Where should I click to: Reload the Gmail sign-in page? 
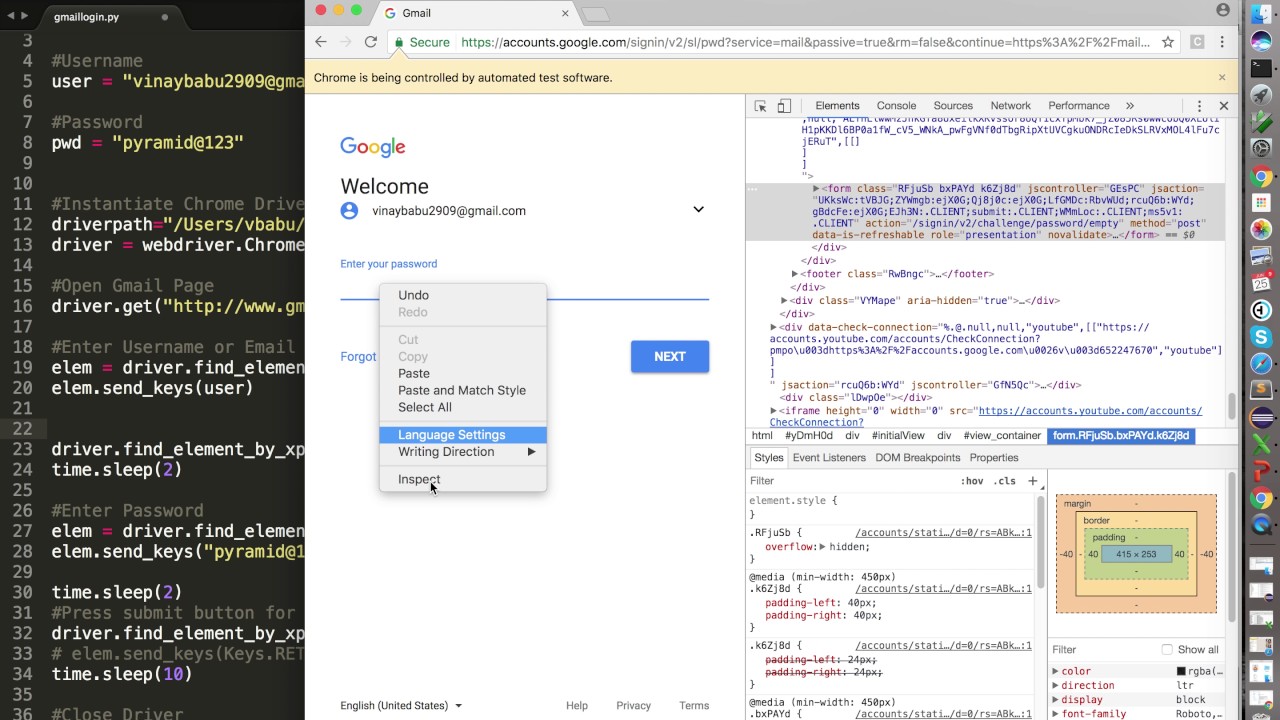[x=371, y=42]
